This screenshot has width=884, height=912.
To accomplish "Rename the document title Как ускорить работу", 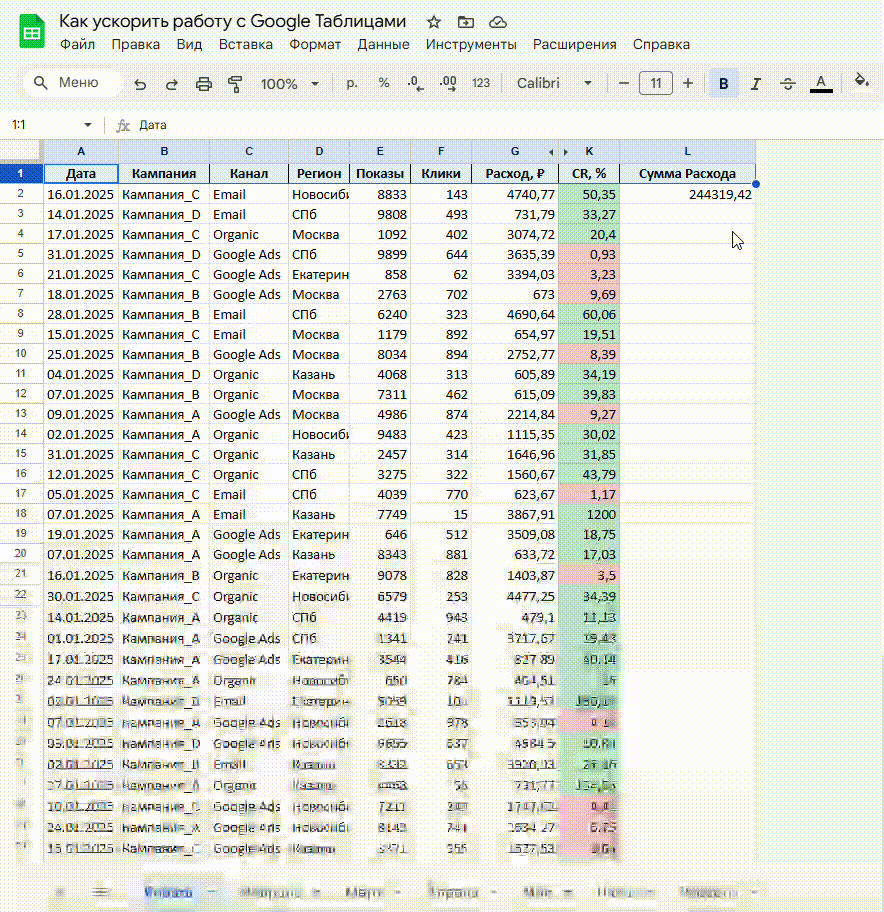I will click(x=233, y=22).
